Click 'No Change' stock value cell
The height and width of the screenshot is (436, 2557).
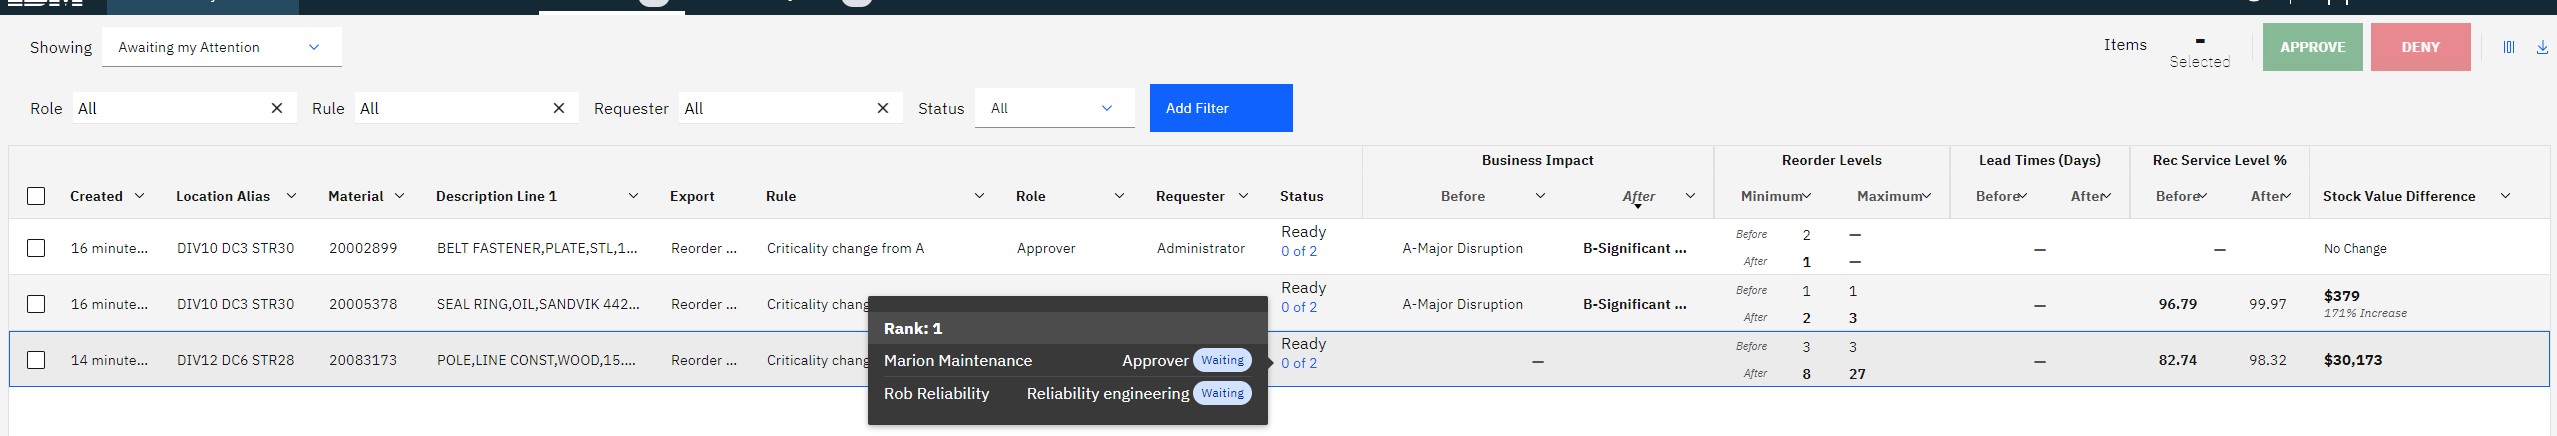[2355, 248]
